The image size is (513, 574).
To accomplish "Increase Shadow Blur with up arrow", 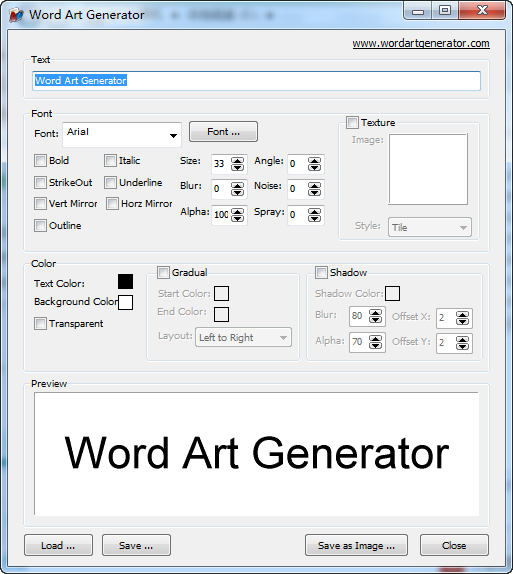I will click(x=376, y=312).
